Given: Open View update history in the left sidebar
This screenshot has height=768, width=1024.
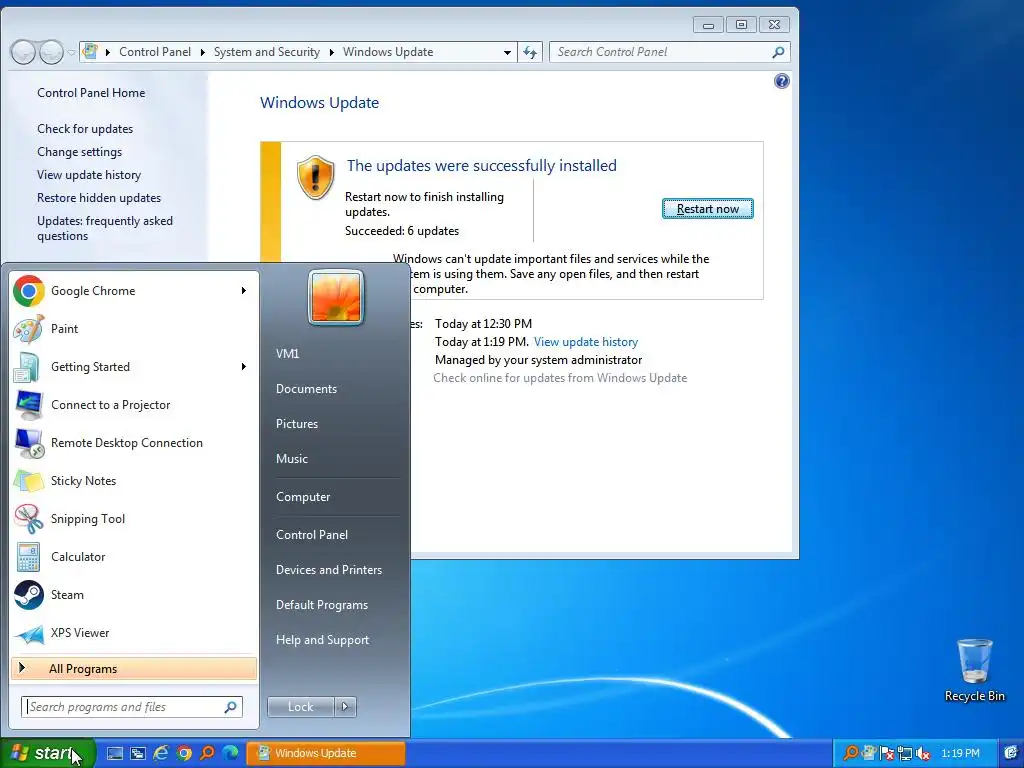Looking at the screenshot, I should pos(89,175).
